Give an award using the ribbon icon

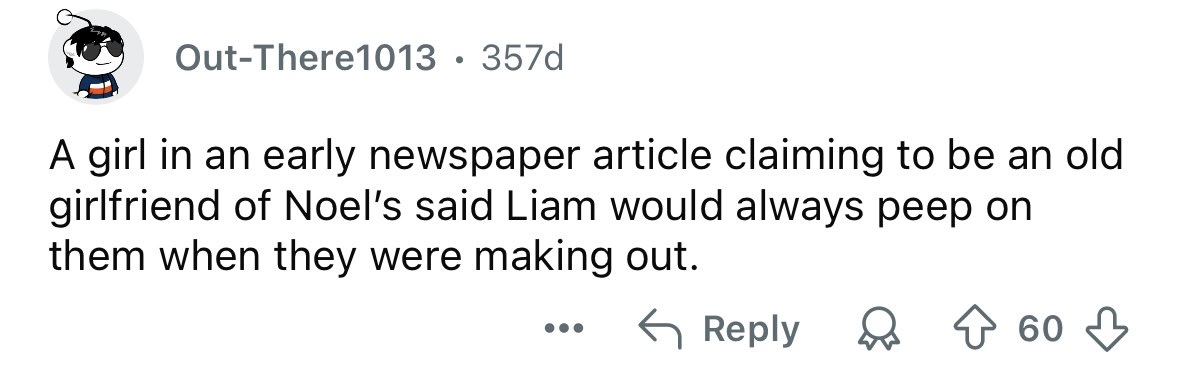[x=879, y=330]
